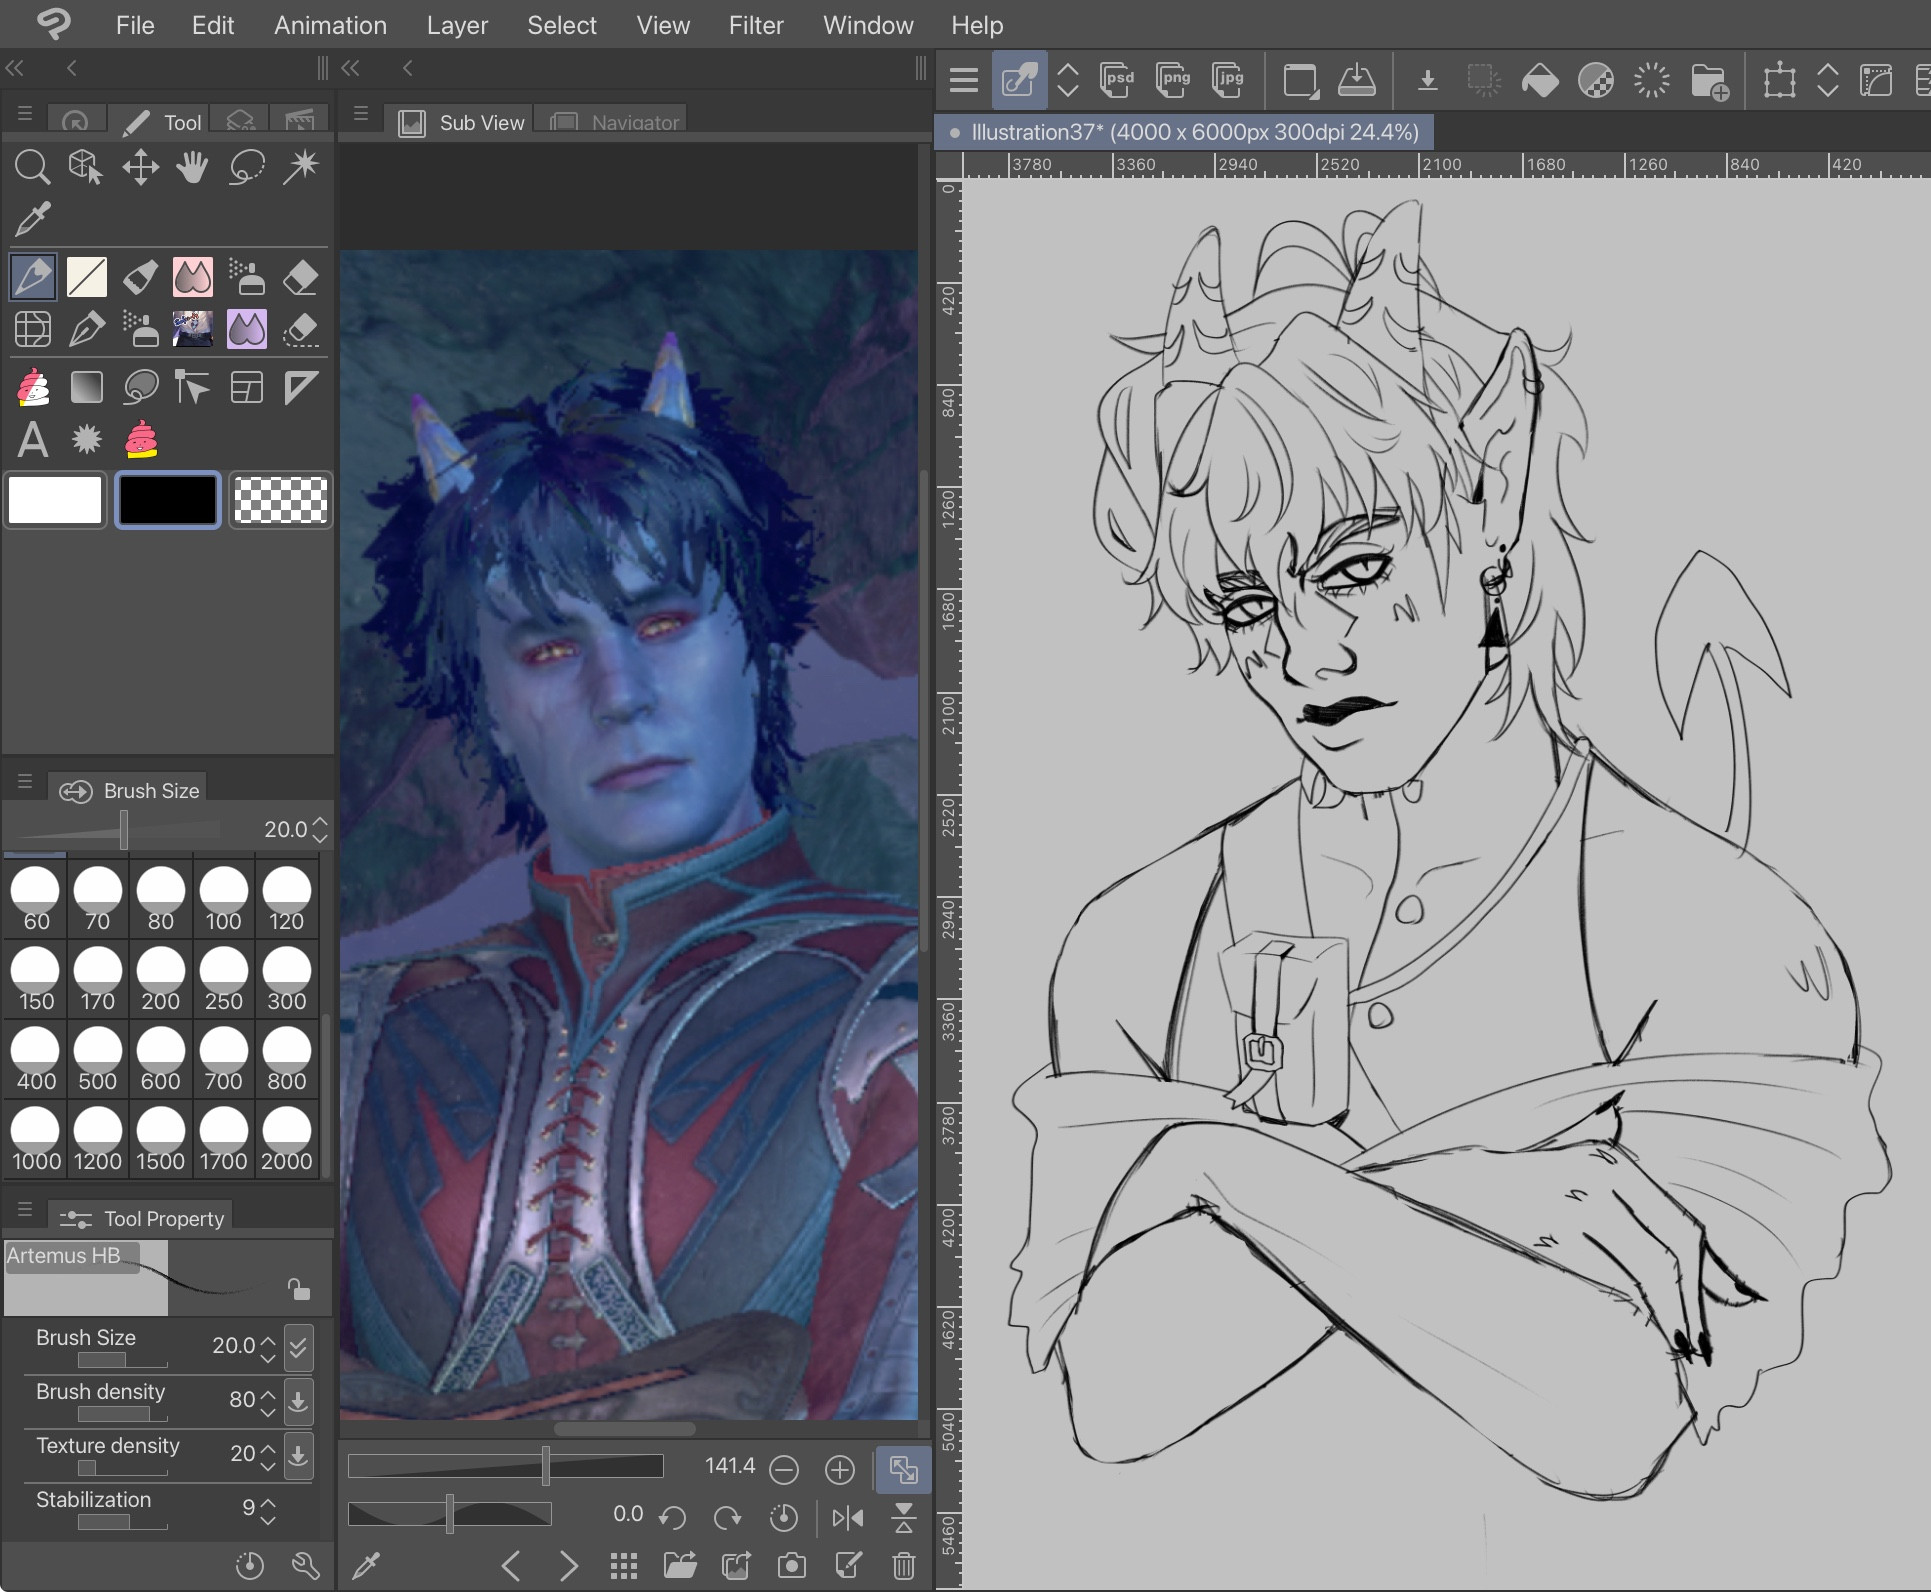Select the Illustration37 canvas tab
The height and width of the screenshot is (1592, 1931).
coord(1185,132)
